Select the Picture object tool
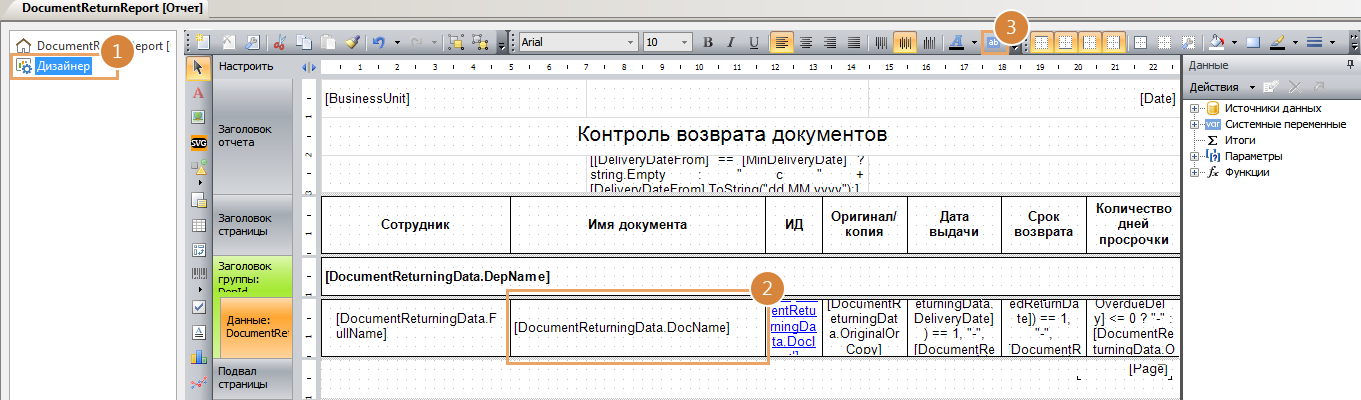The image size is (1361, 400). [x=198, y=117]
